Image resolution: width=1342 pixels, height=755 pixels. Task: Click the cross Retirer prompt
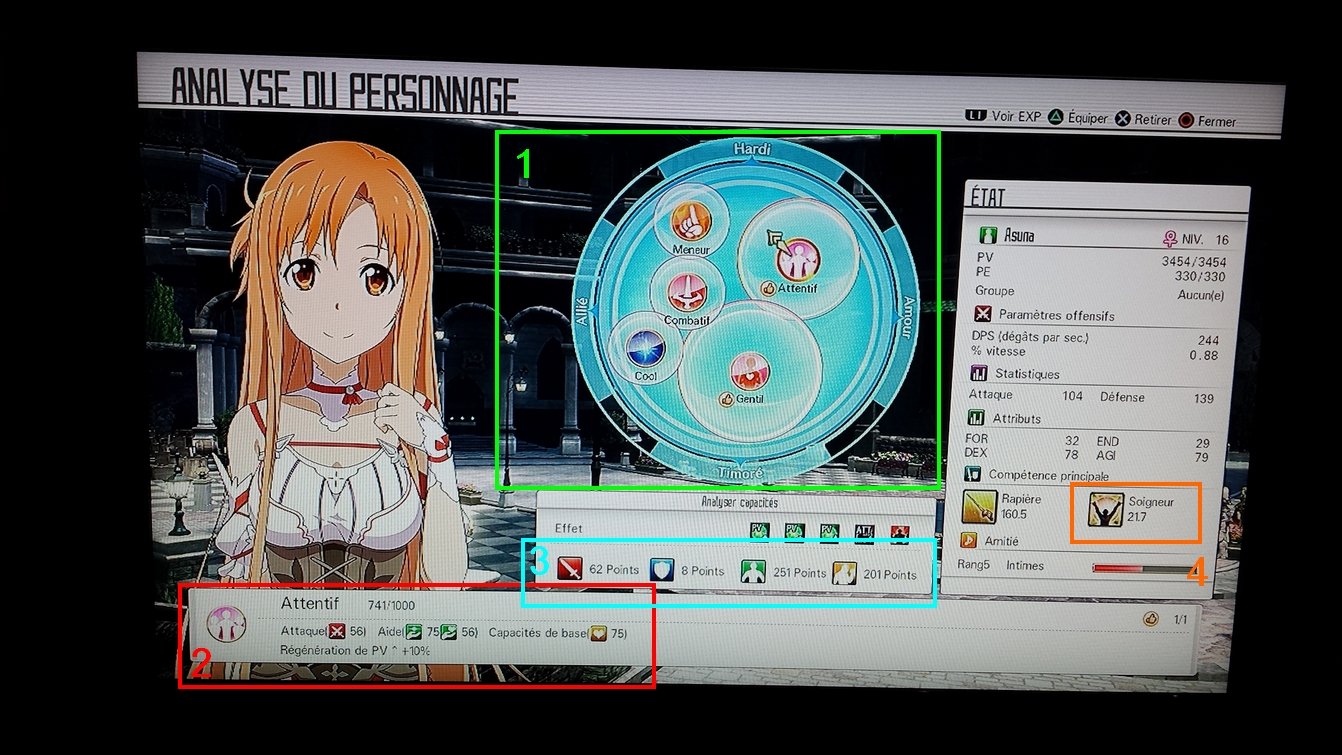1143,119
